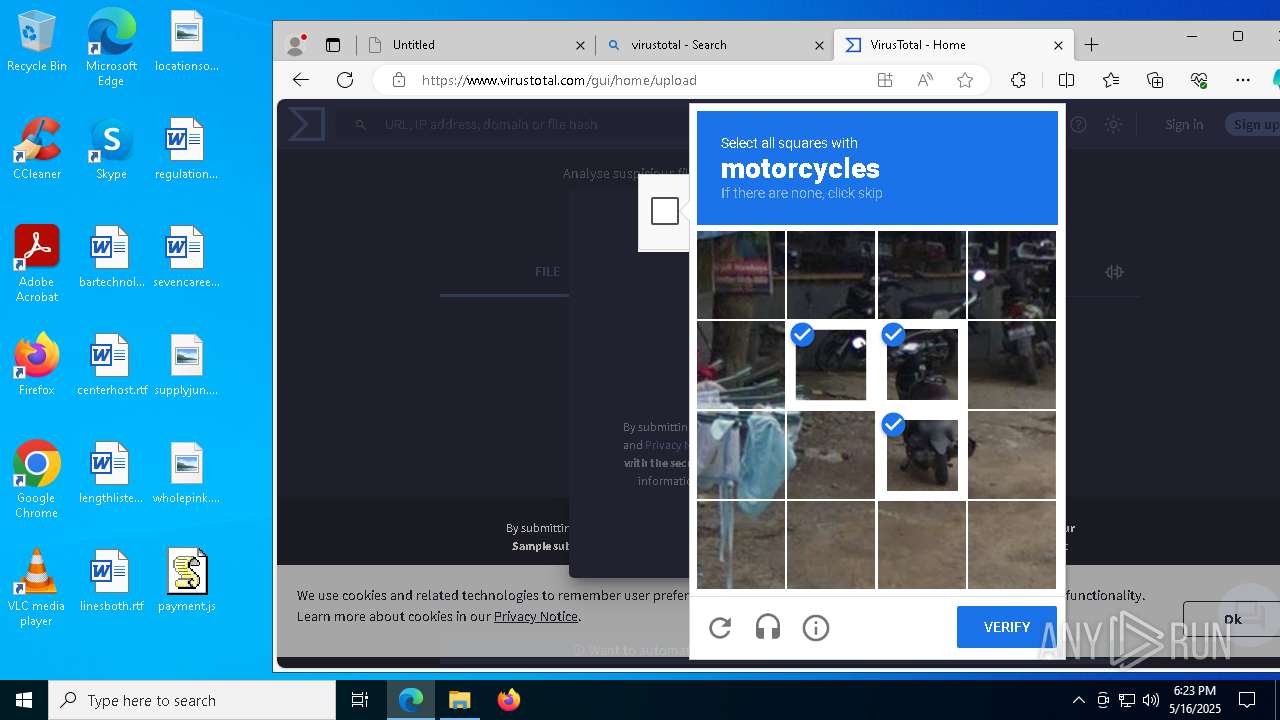This screenshot has width=1280, height=720.
Task: Select the payment.js file on desktop
Action: click(x=187, y=581)
